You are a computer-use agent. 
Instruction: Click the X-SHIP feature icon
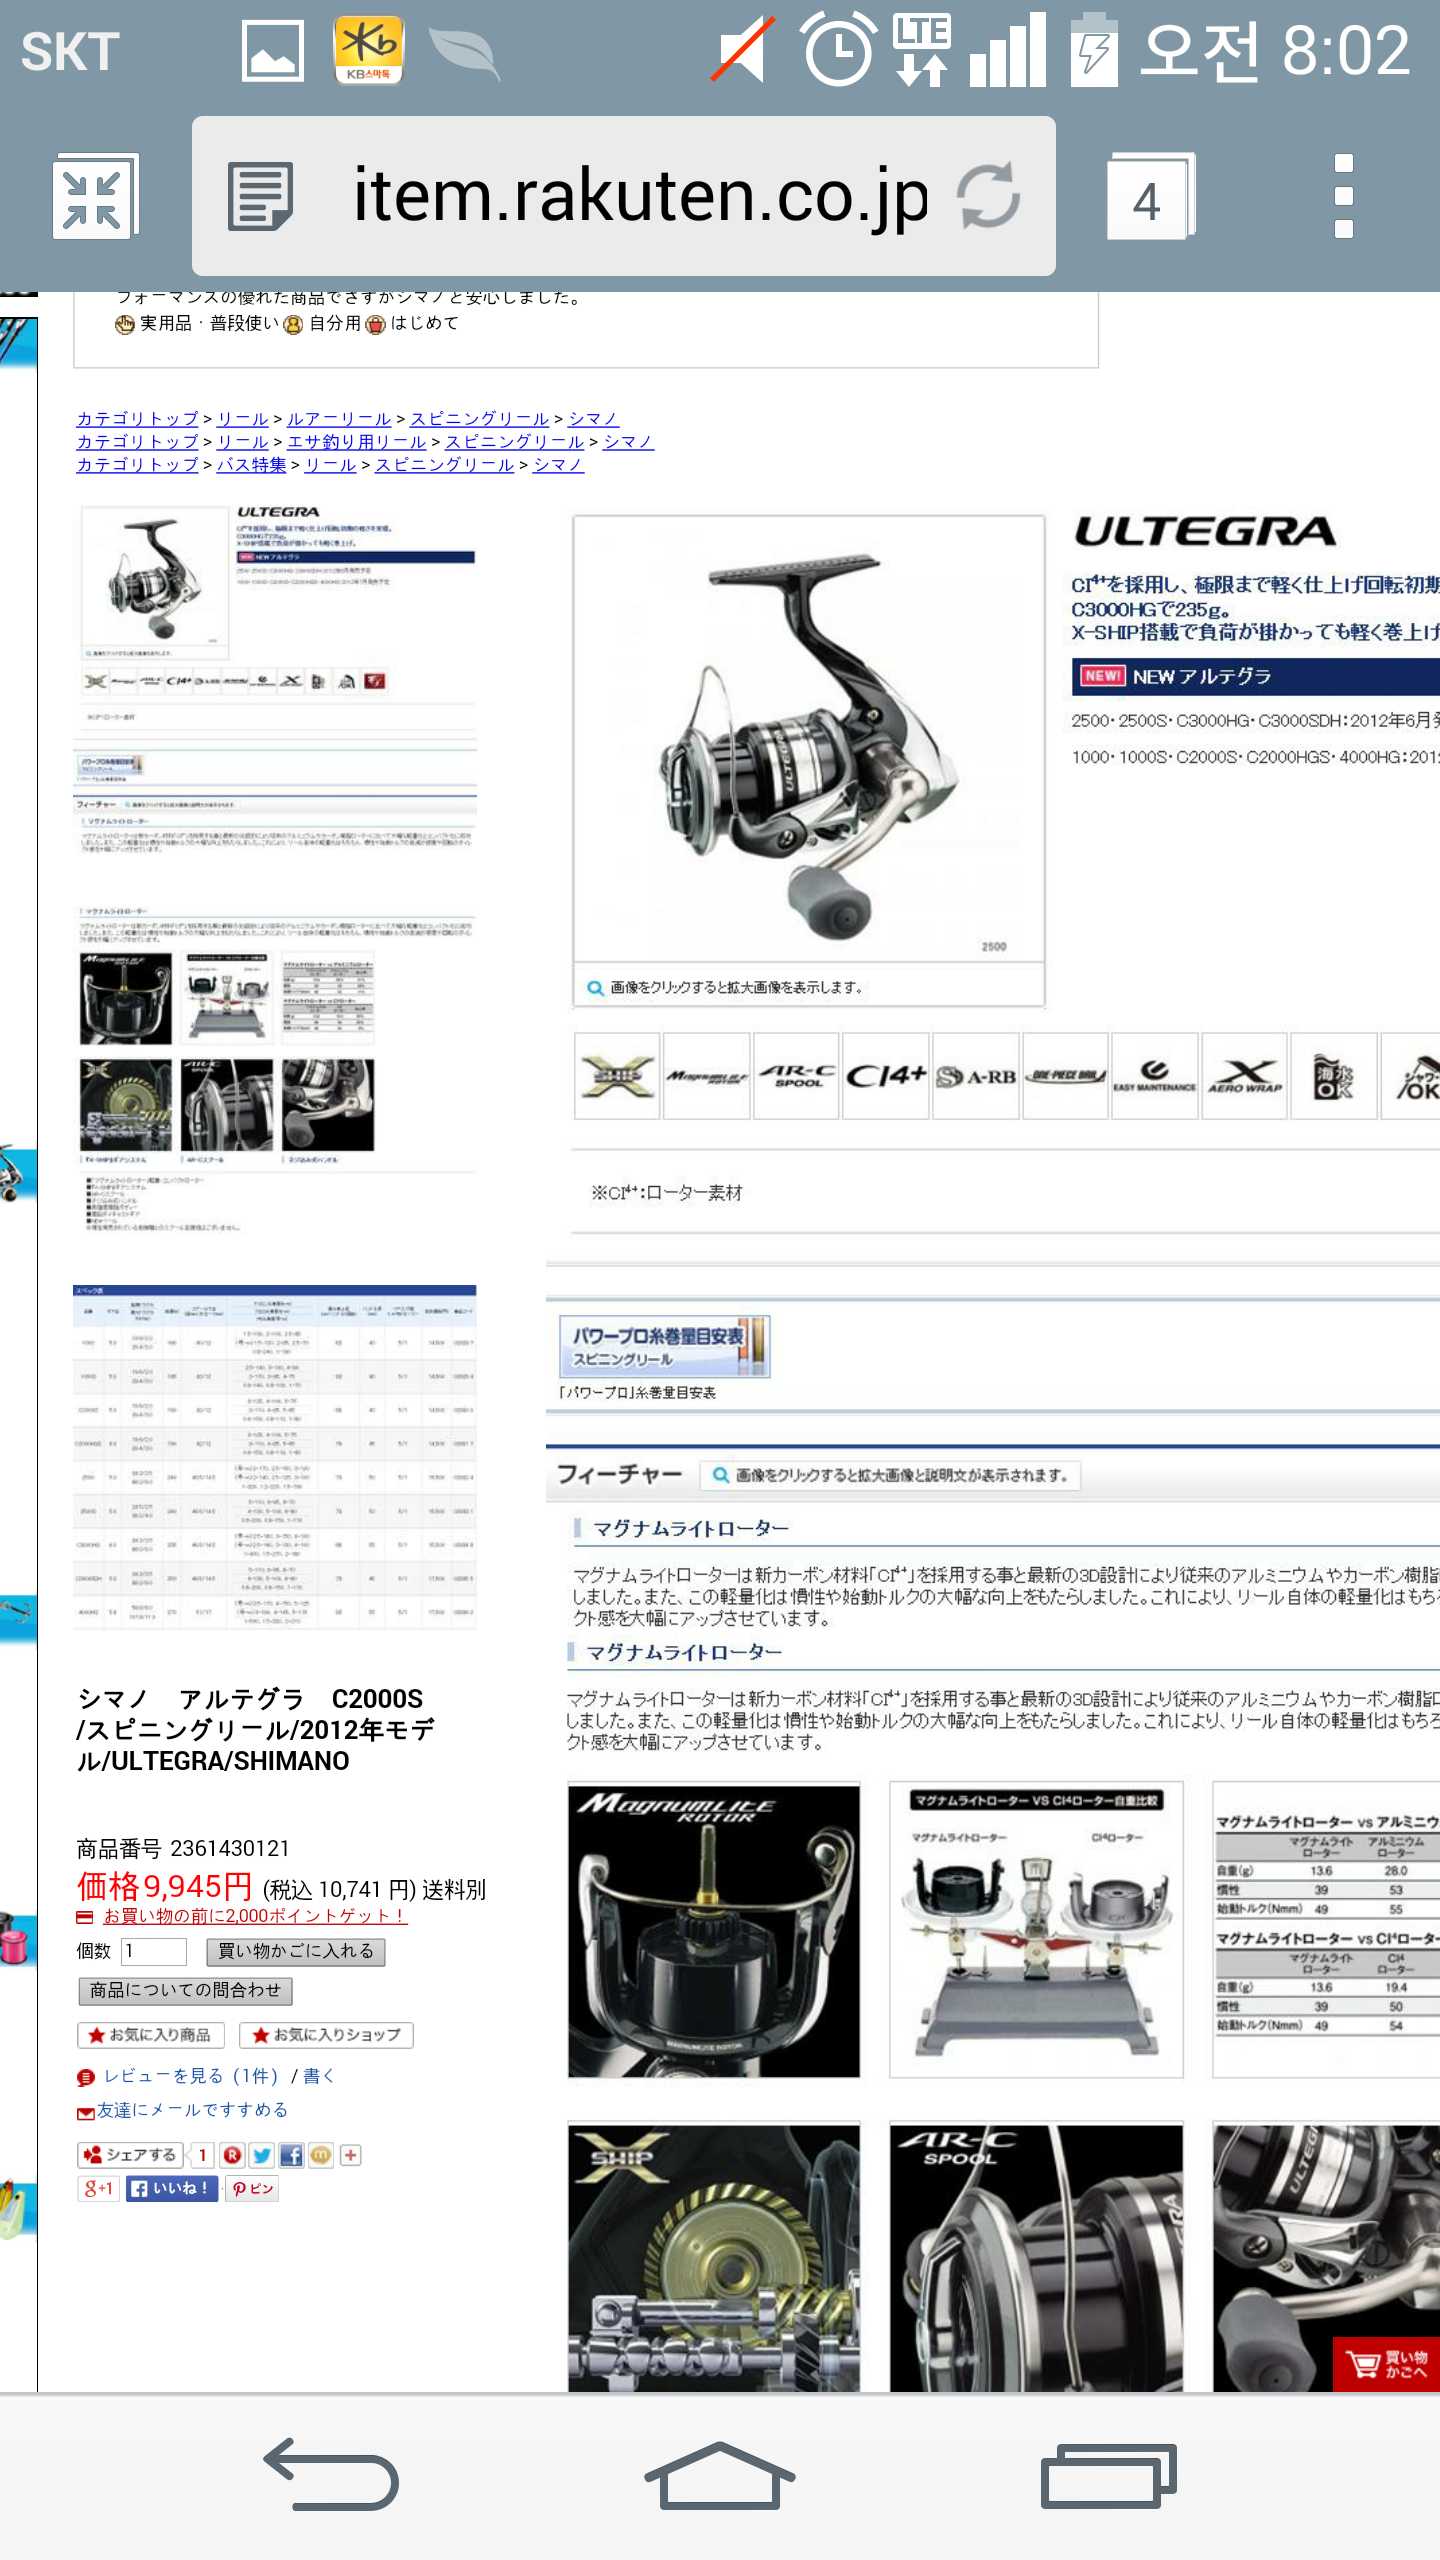(617, 1075)
